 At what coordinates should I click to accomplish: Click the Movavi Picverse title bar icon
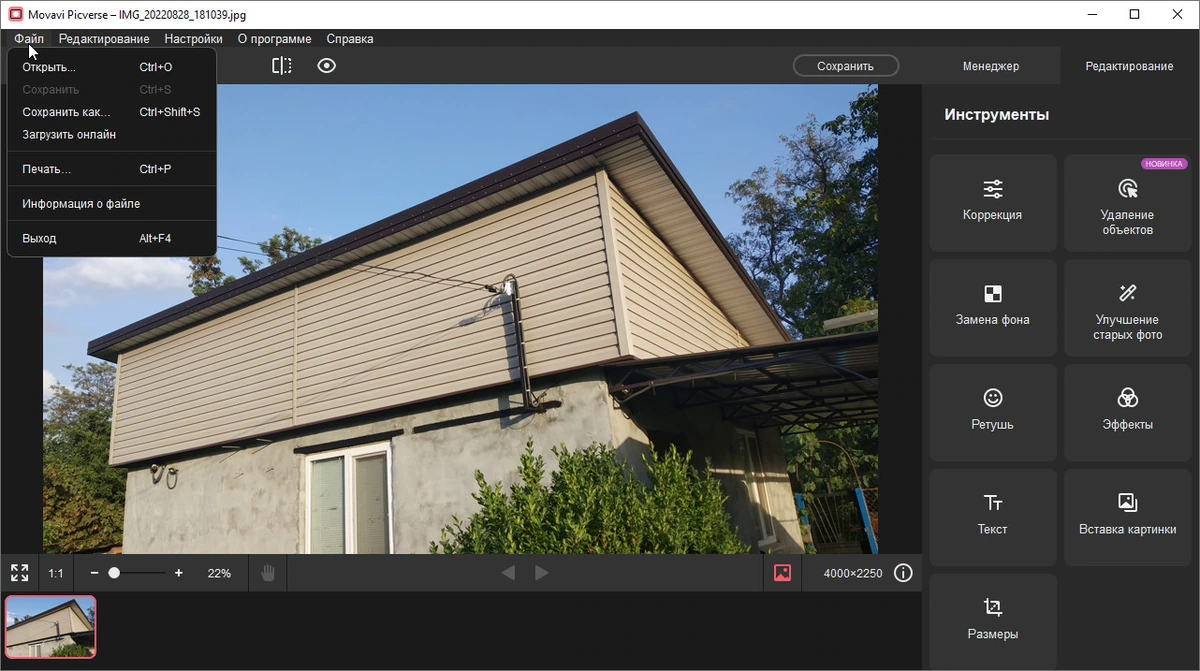coord(15,14)
